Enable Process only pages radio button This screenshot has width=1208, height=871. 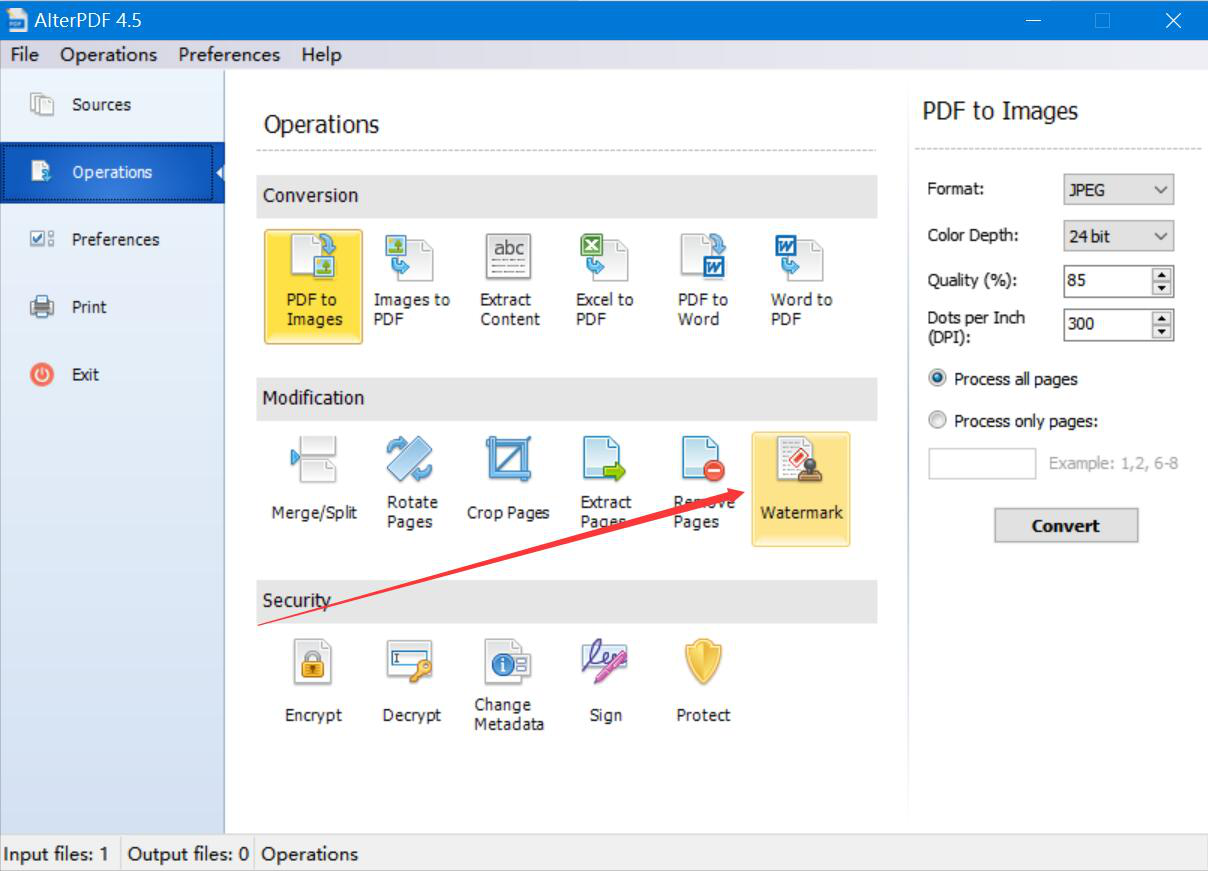938,421
